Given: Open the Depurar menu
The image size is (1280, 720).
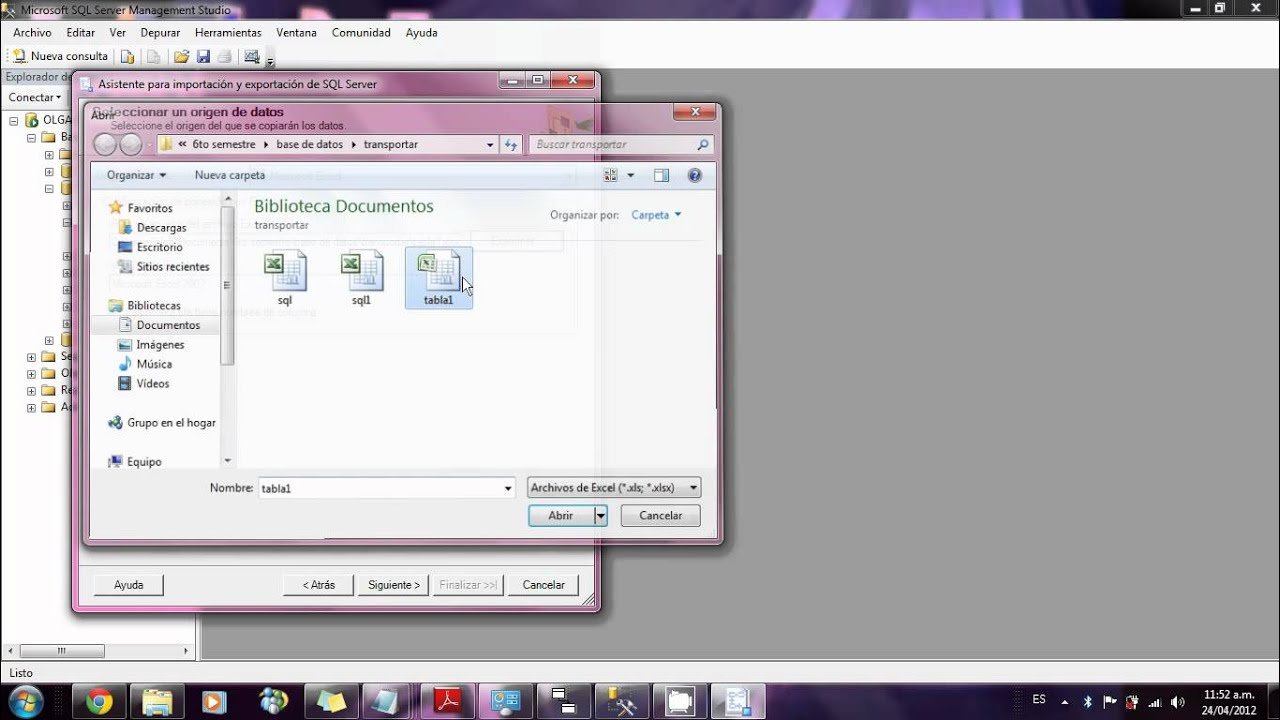Looking at the screenshot, I should 160,32.
